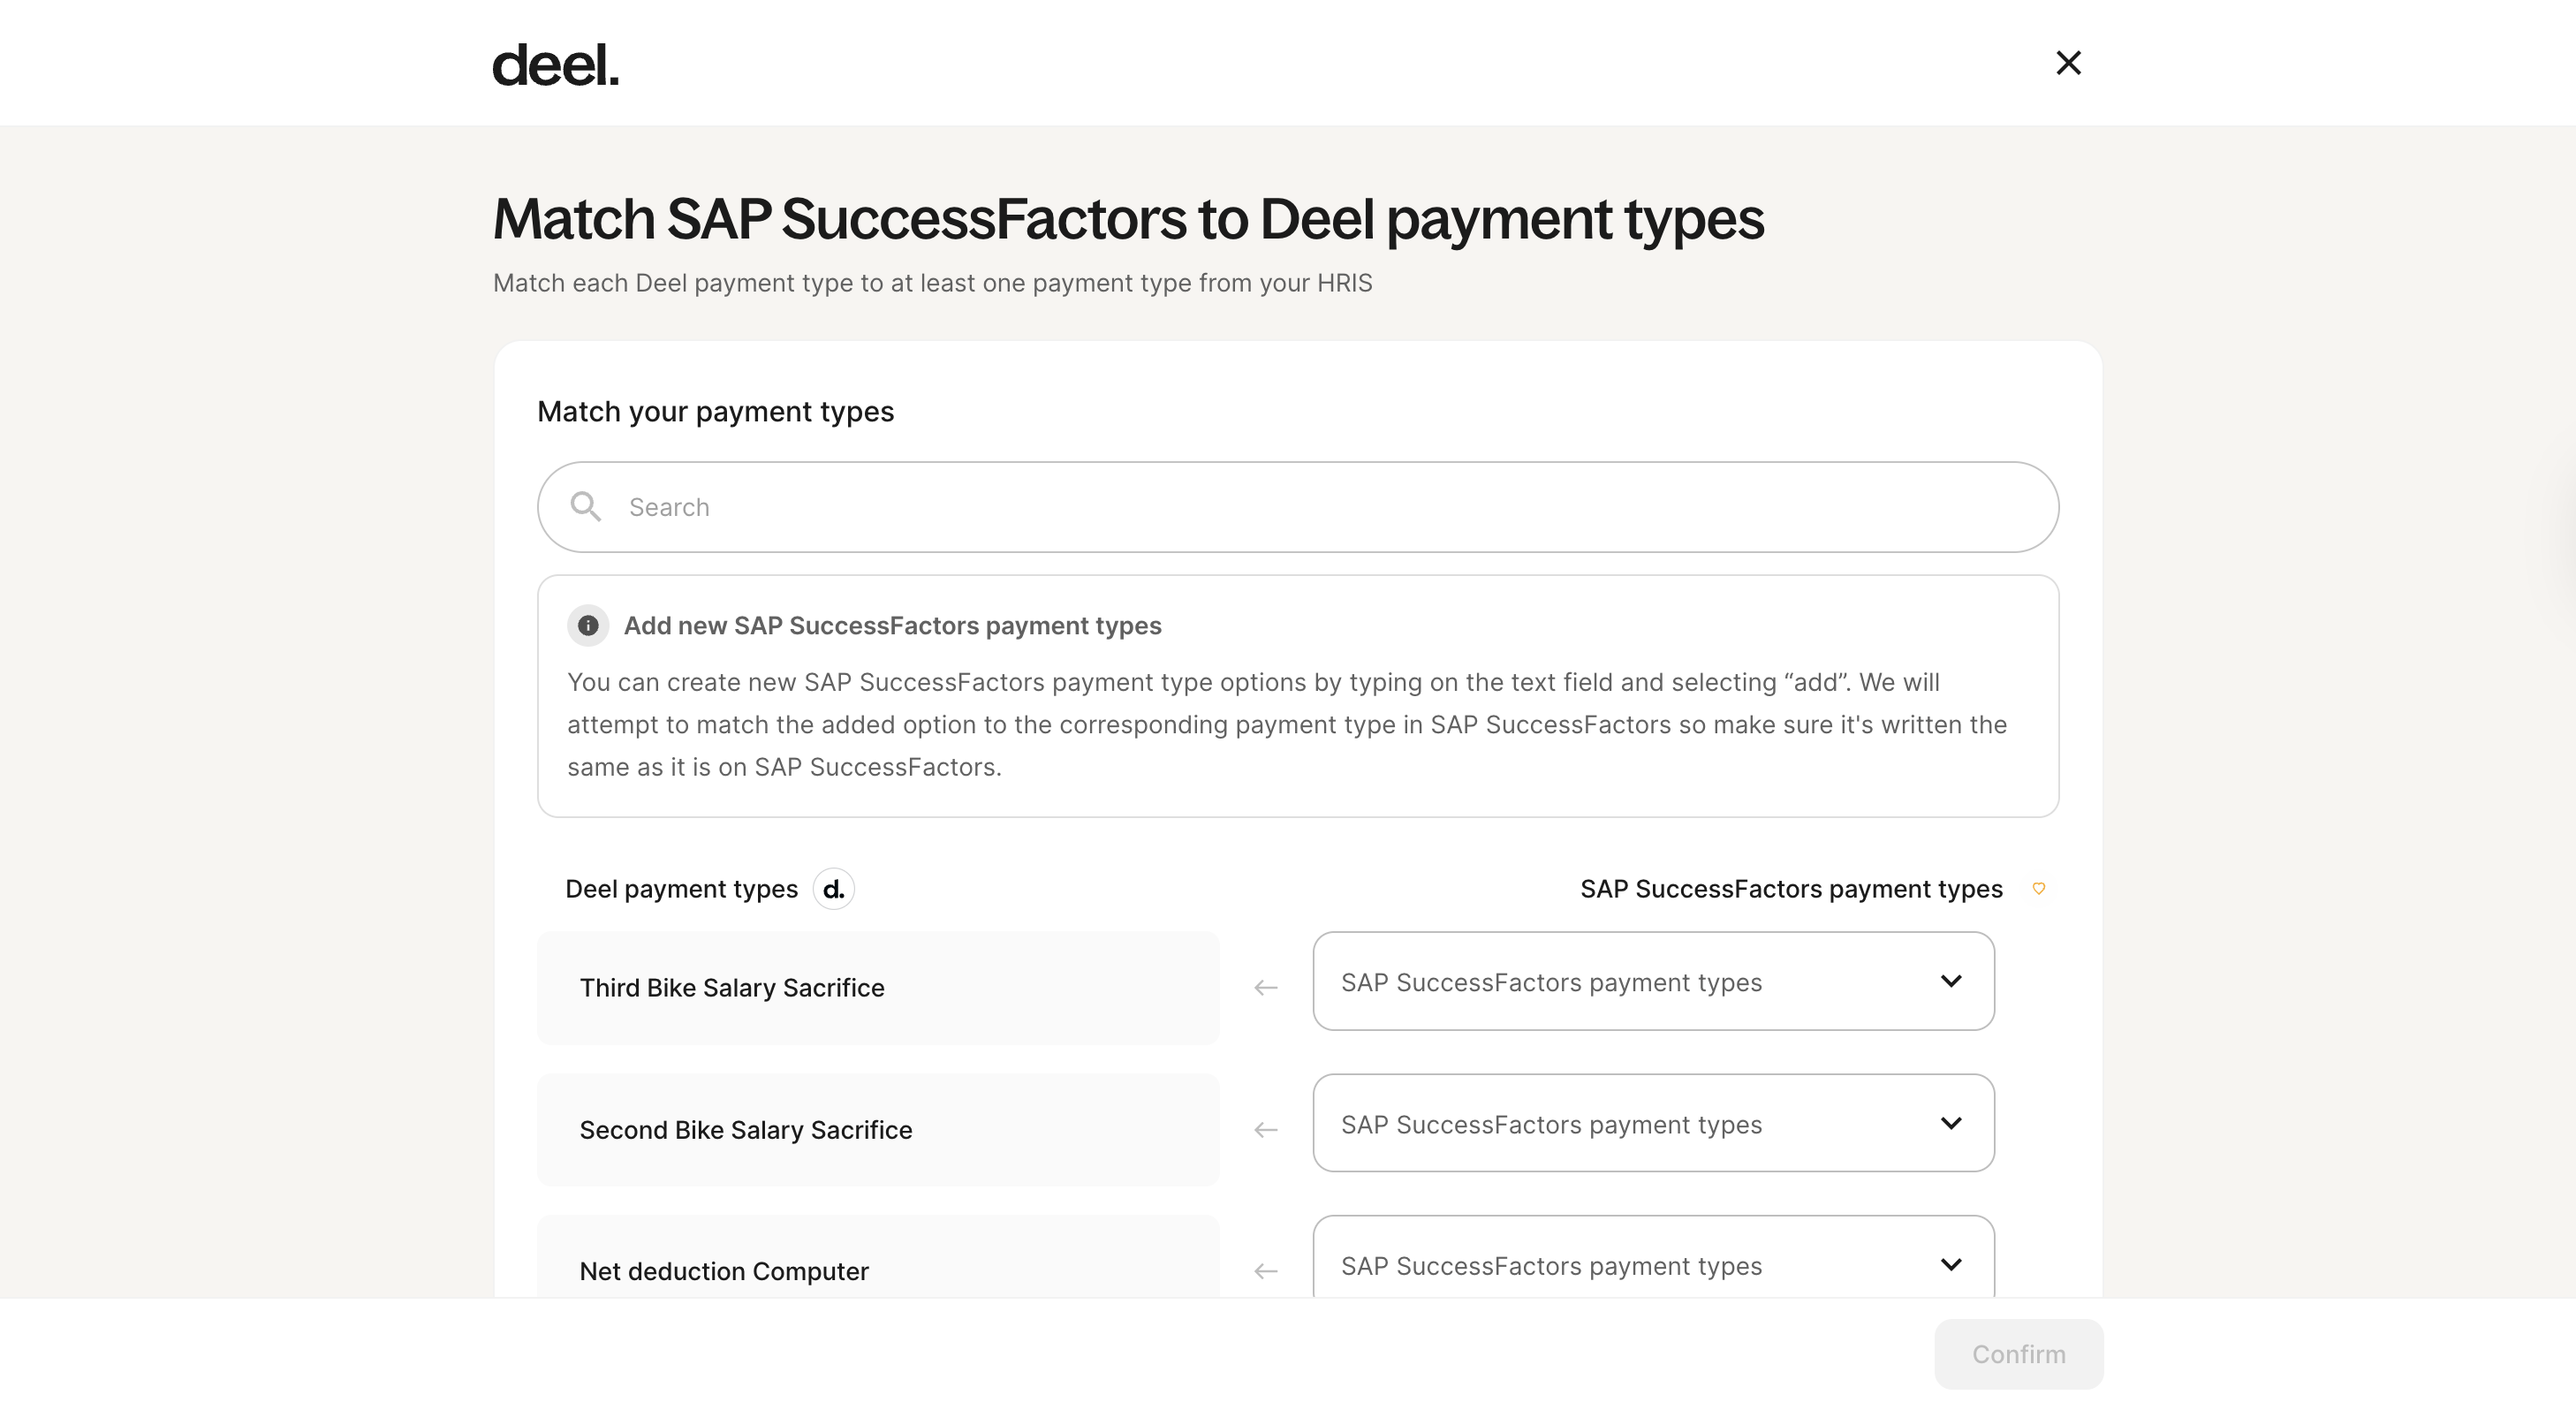The height and width of the screenshot is (1410, 2576).
Task: Click the deel logo
Action: pos(556,65)
